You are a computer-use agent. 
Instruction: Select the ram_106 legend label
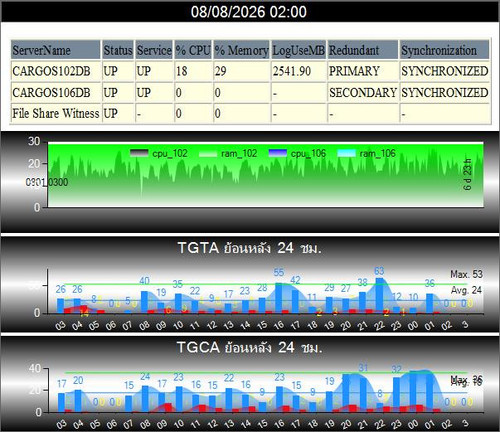point(378,153)
